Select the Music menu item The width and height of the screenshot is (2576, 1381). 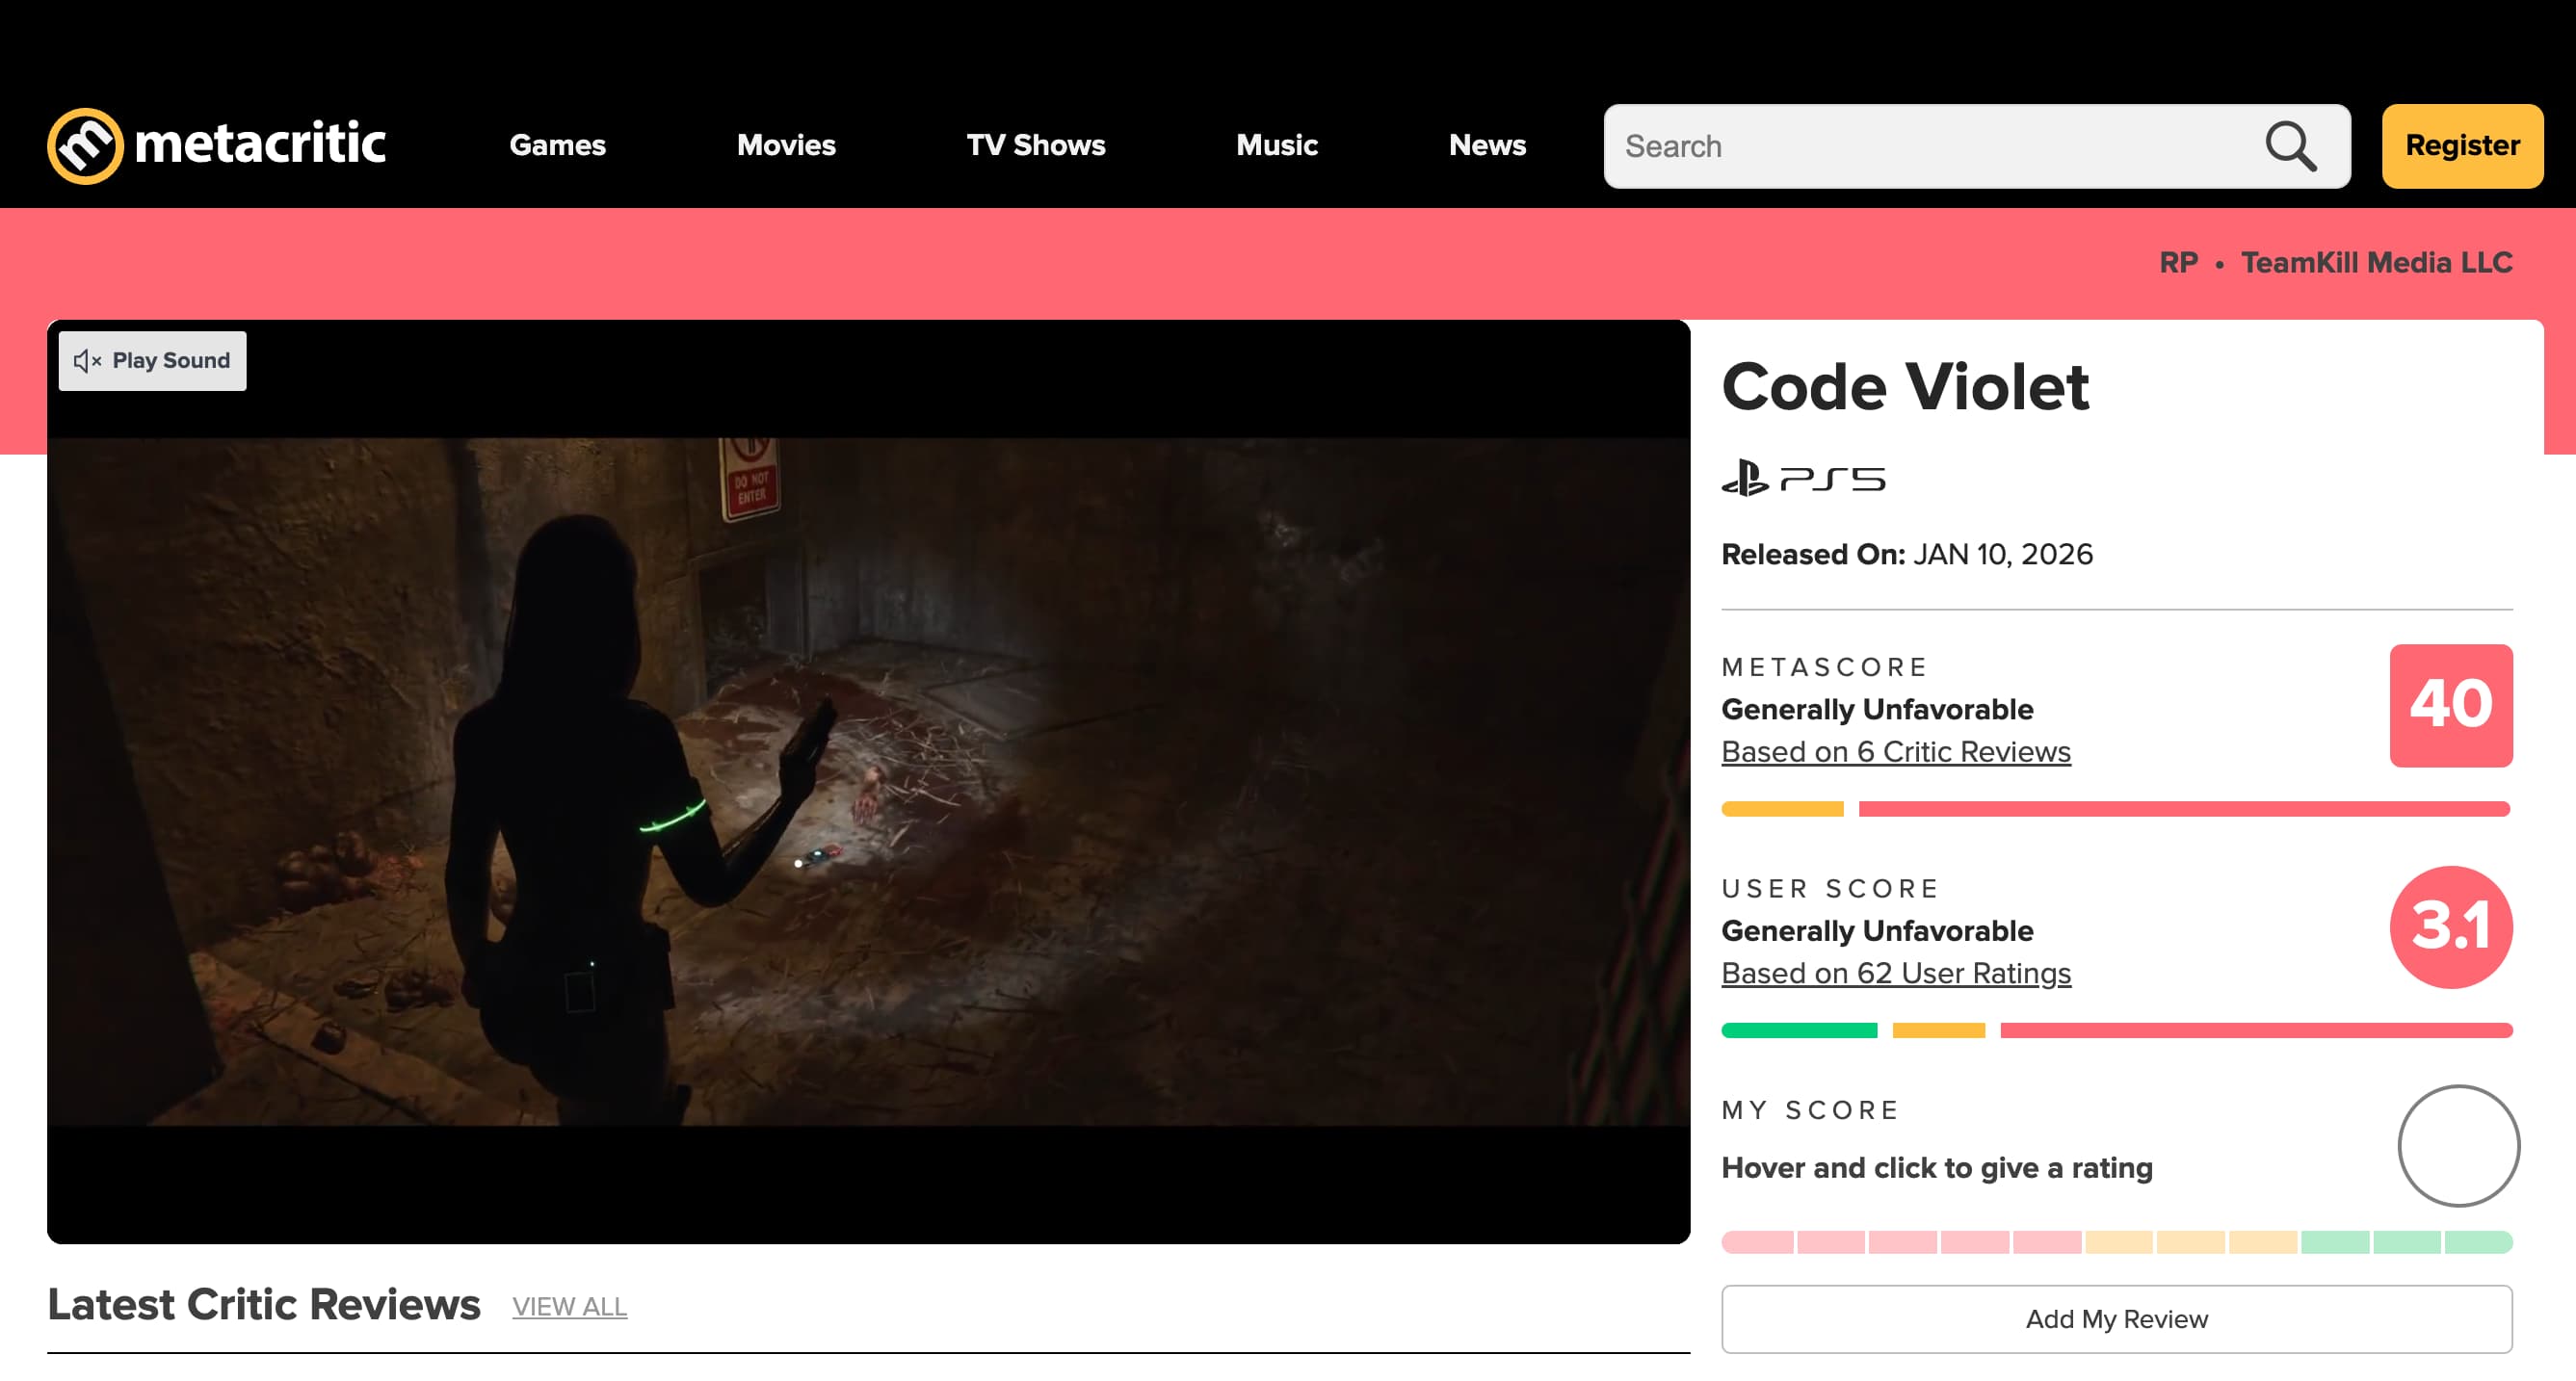[x=1276, y=146]
